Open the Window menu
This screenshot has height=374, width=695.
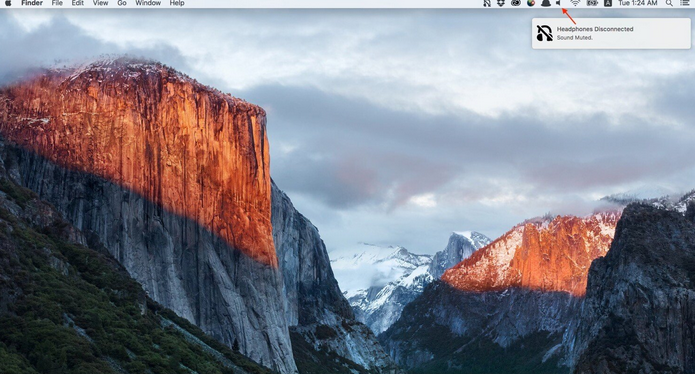click(x=148, y=3)
